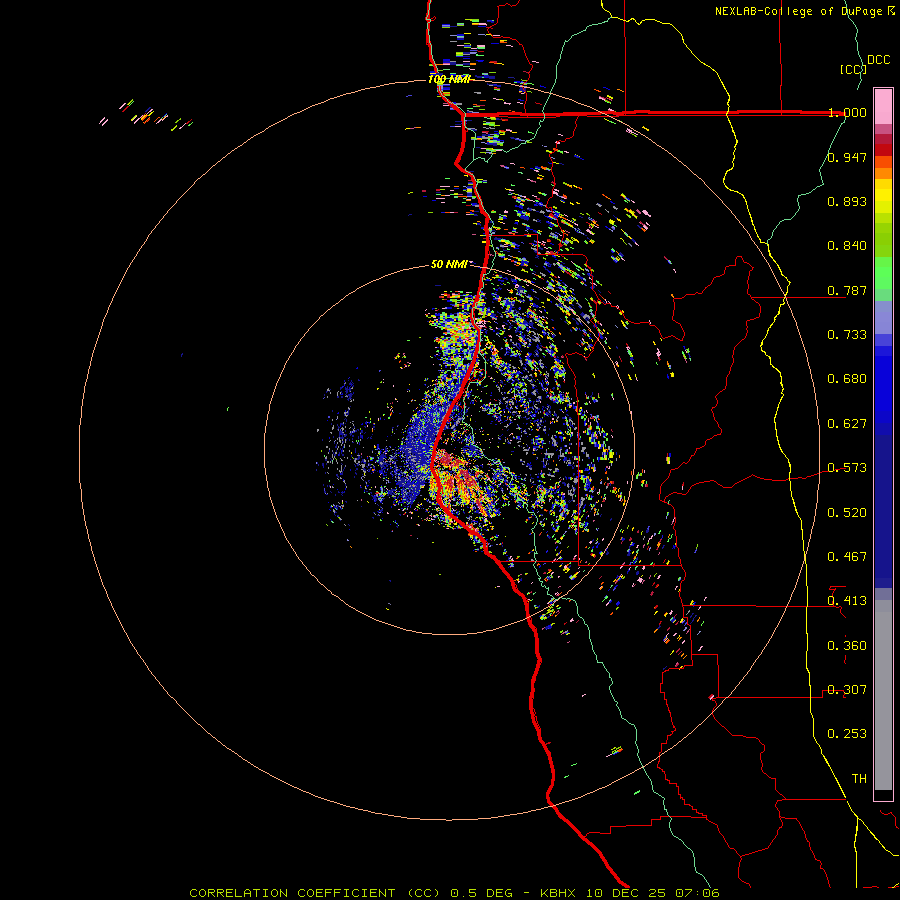Click the CORRELATION COEFFICIENT (CC) product title
The width and height of the screenshot is (900, 900).
click(316, 893)
